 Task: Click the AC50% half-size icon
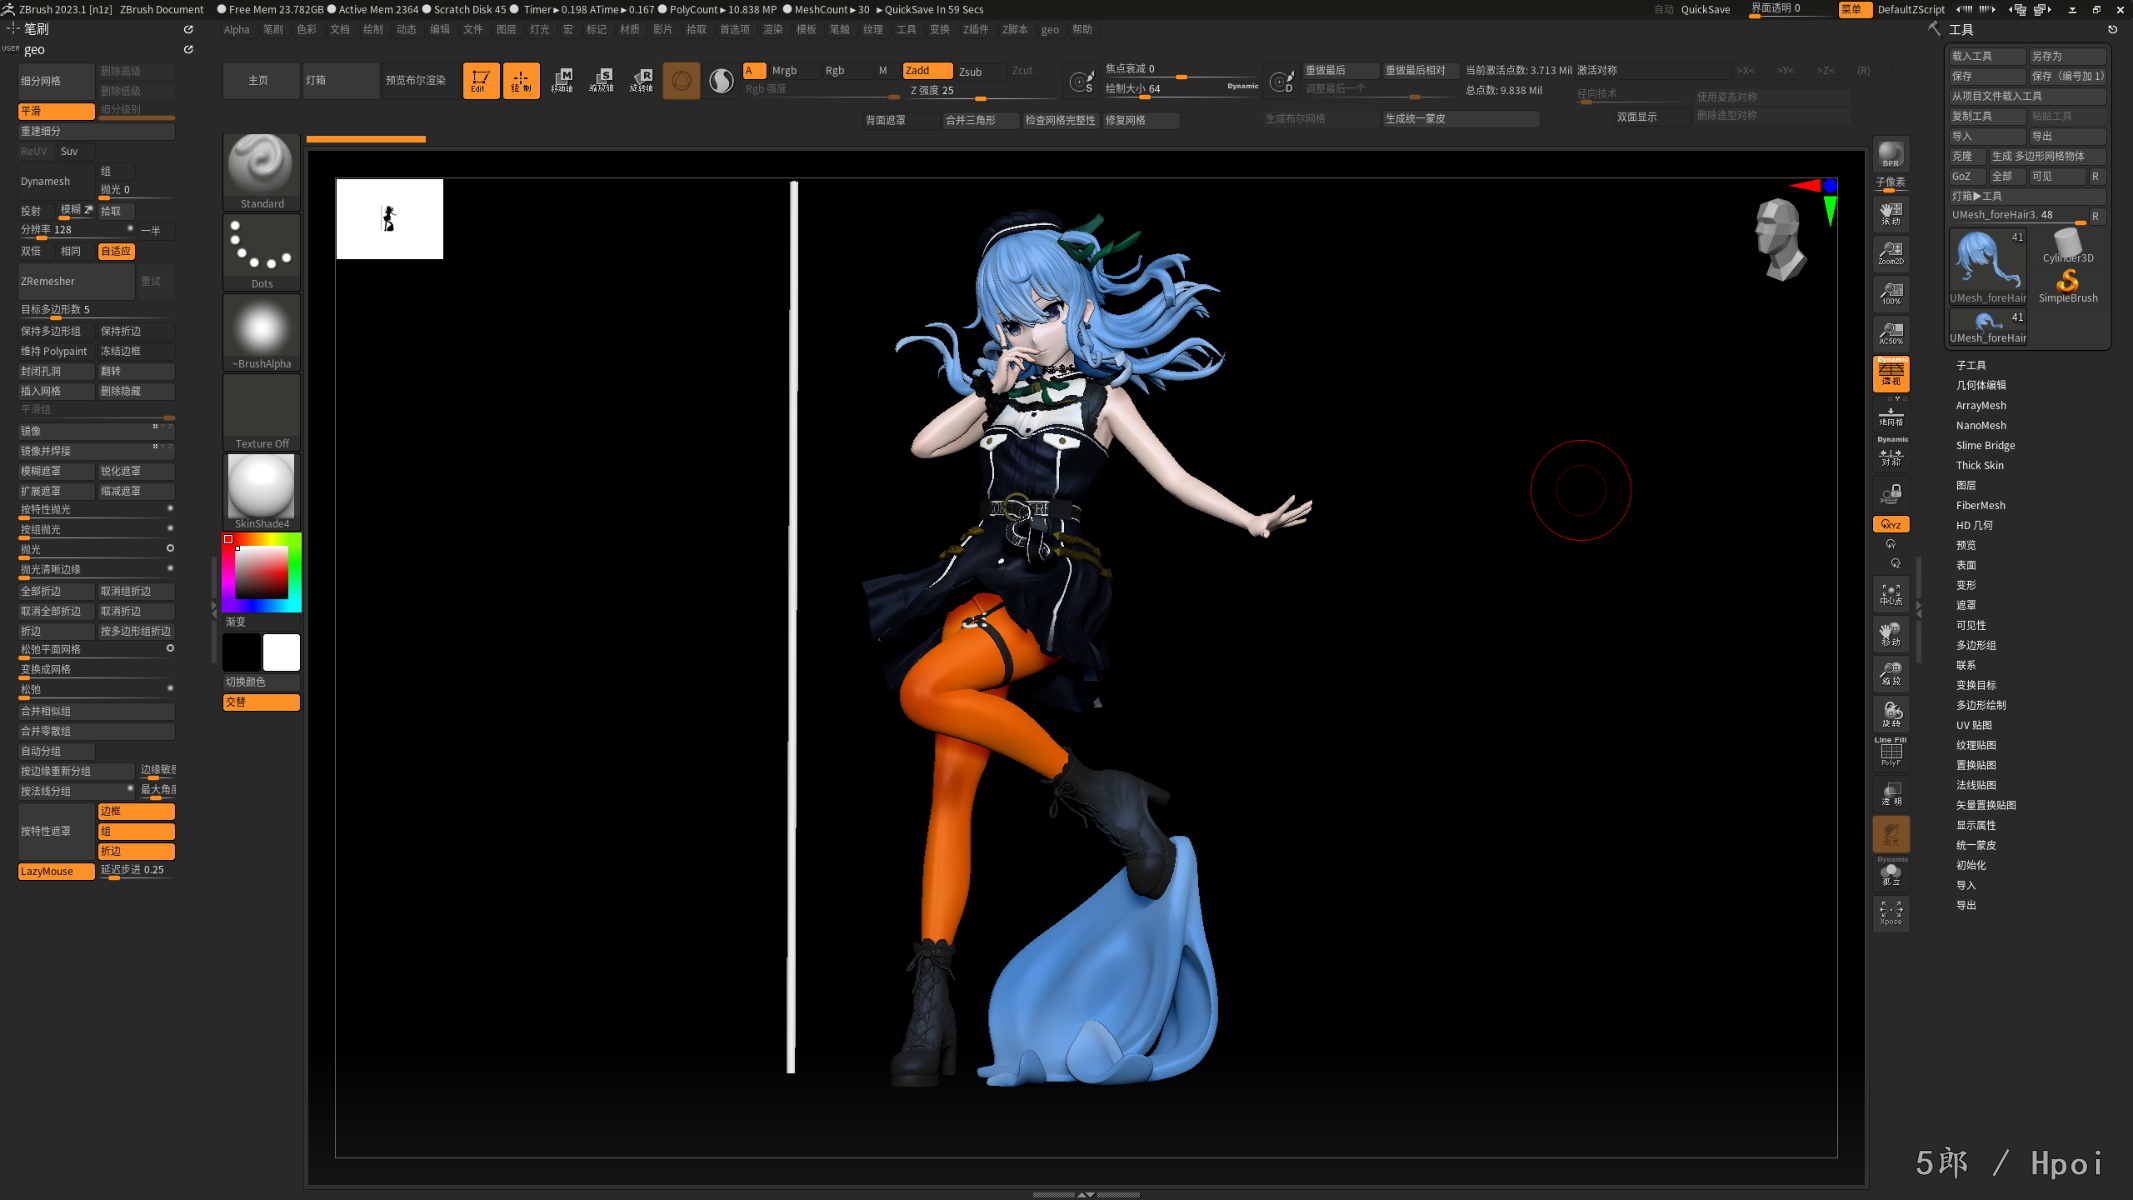[1891, 333]
